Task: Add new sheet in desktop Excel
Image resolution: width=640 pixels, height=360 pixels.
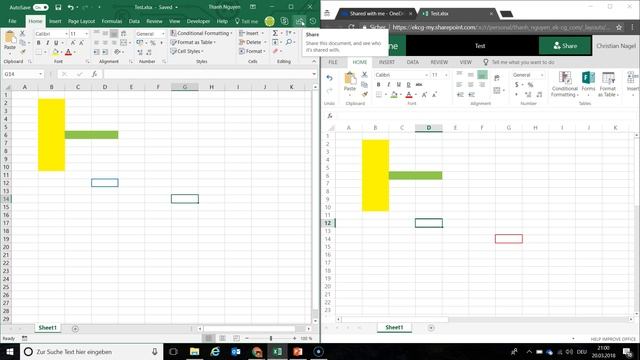Action: click(75, 329)
